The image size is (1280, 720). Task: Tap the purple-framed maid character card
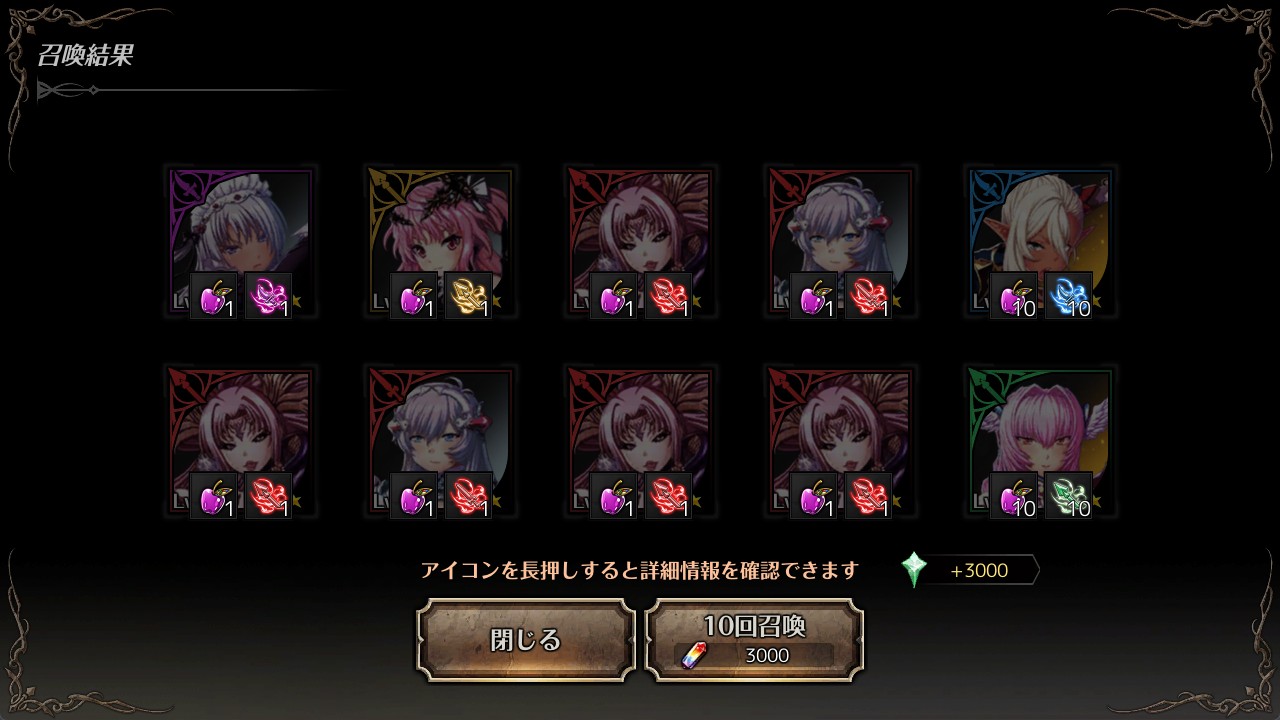pos(240,242)
